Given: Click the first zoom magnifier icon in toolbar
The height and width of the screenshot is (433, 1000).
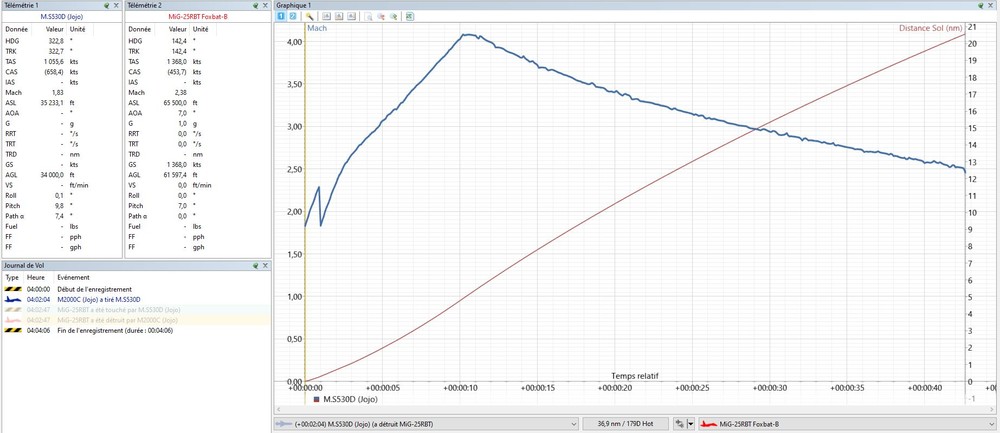Looking at the screenshot, I should point(369,16).
